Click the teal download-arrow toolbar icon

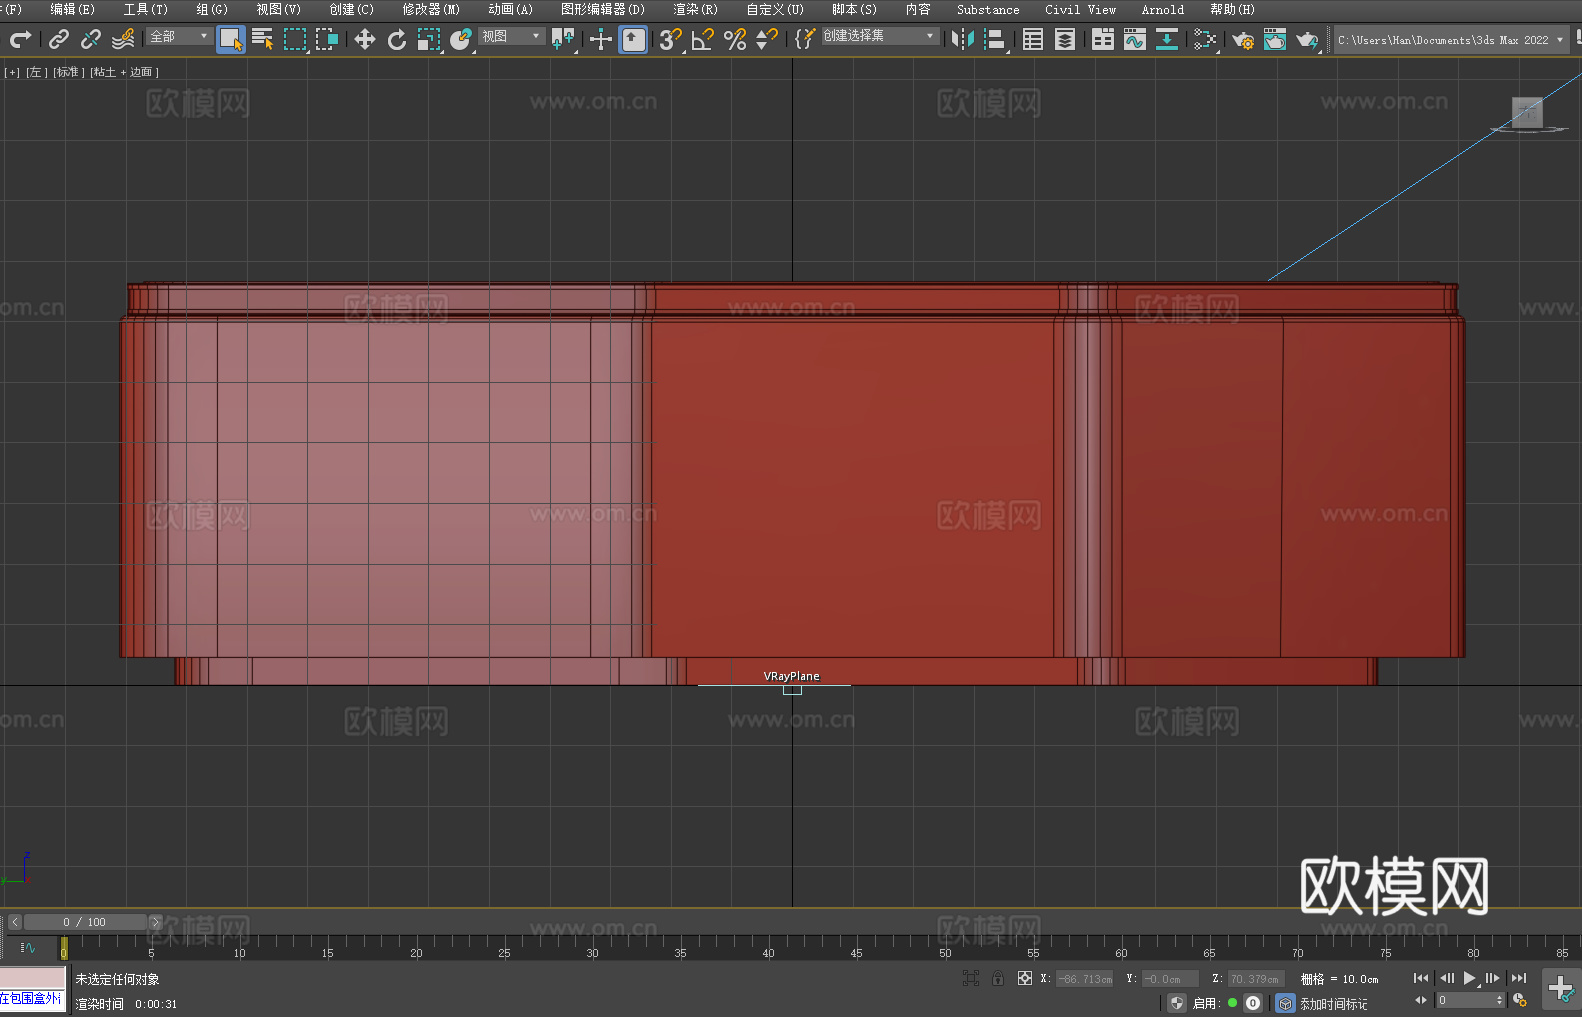[x=1167, y=39]
